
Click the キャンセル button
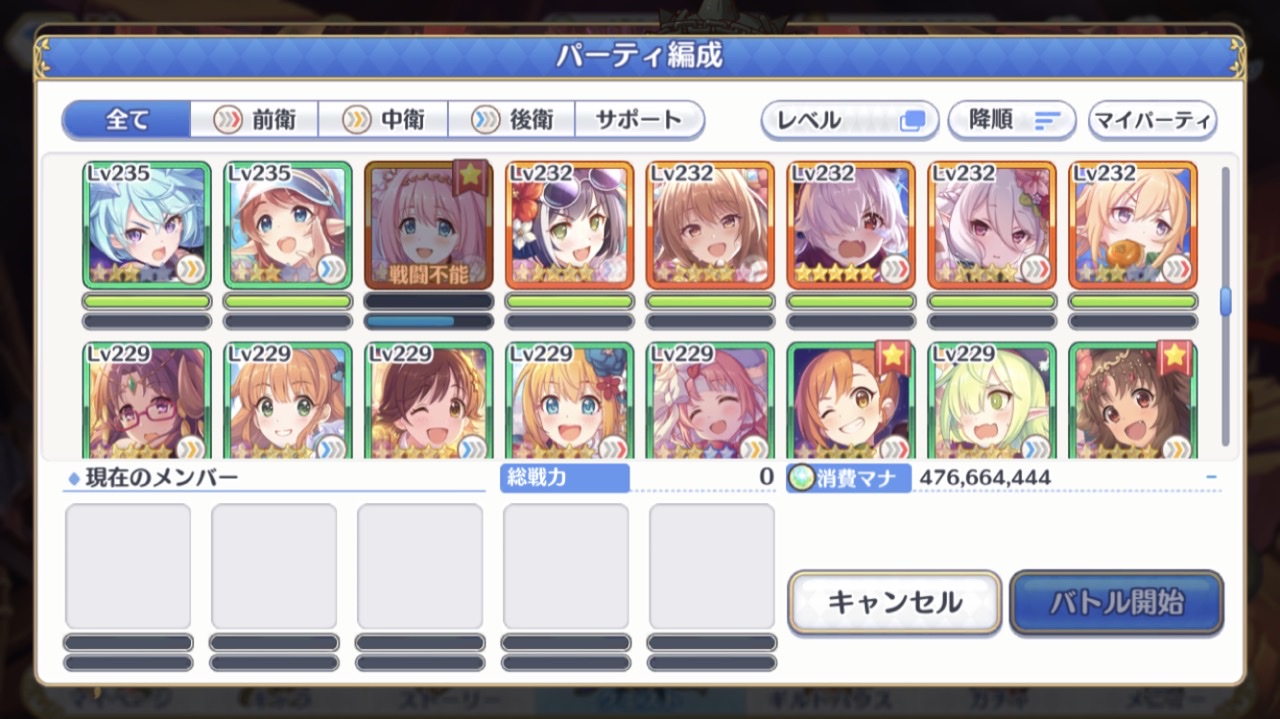tap(895, 602)
